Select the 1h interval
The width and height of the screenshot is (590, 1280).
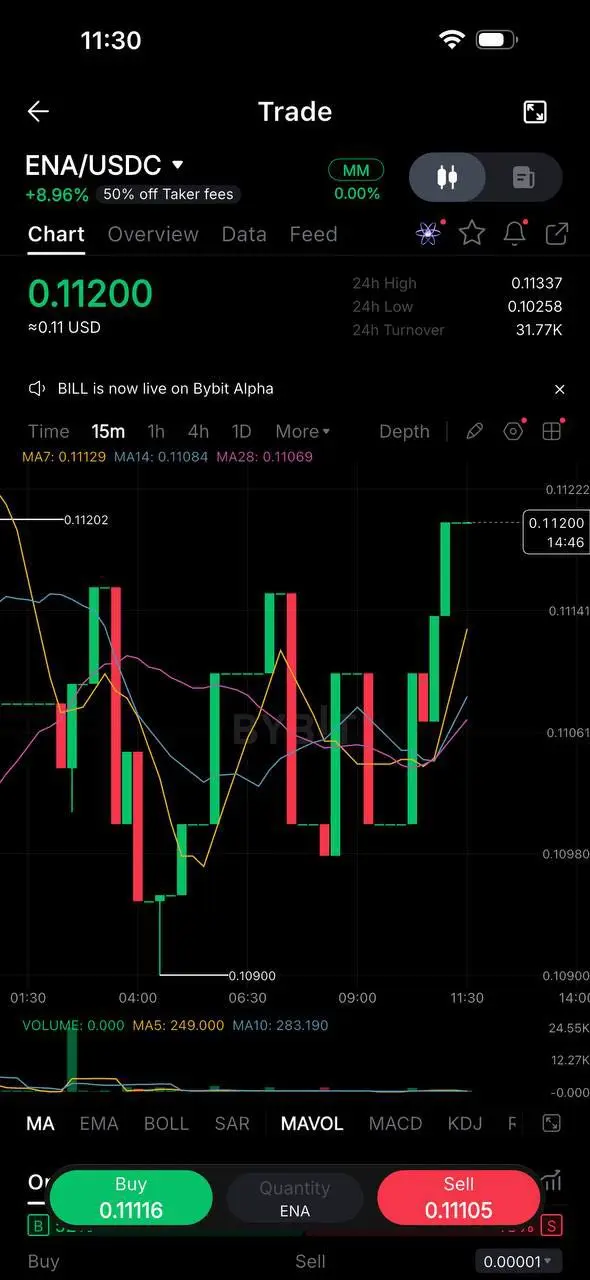(156, 432)
